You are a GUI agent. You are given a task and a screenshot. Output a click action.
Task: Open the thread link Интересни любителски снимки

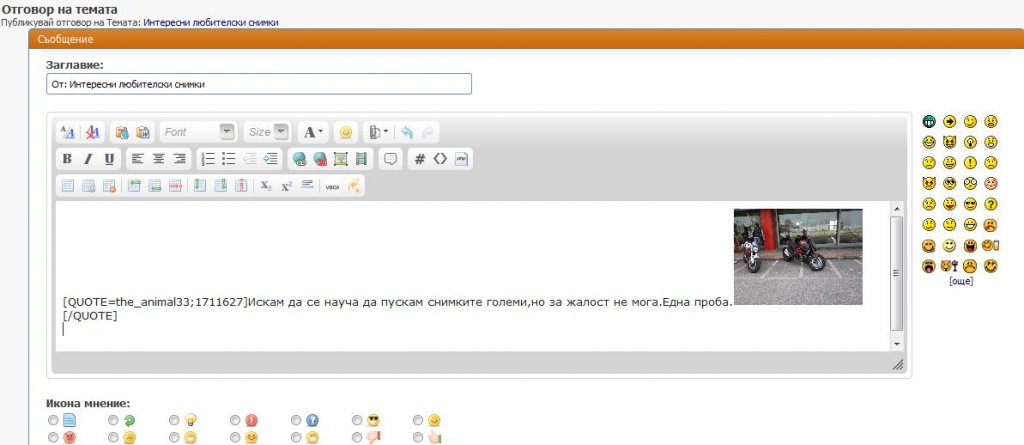[x=211, y=21]
